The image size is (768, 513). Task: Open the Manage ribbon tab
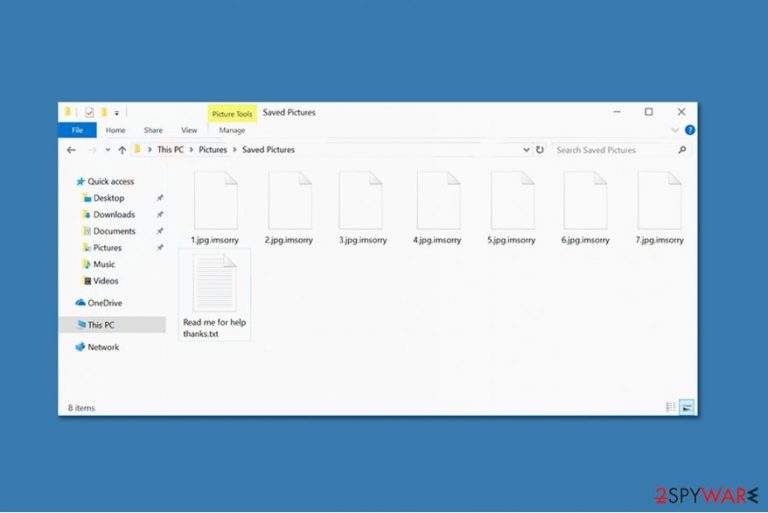pyautogui.click(x=232, y=130)
